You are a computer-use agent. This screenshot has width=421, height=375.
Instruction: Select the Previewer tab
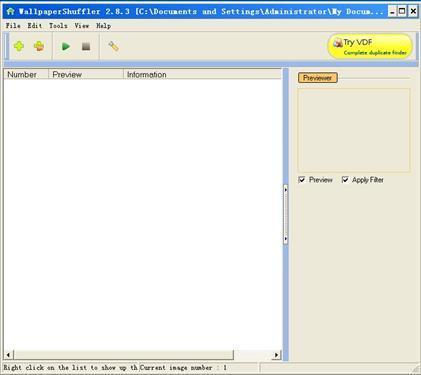point(317,78)
